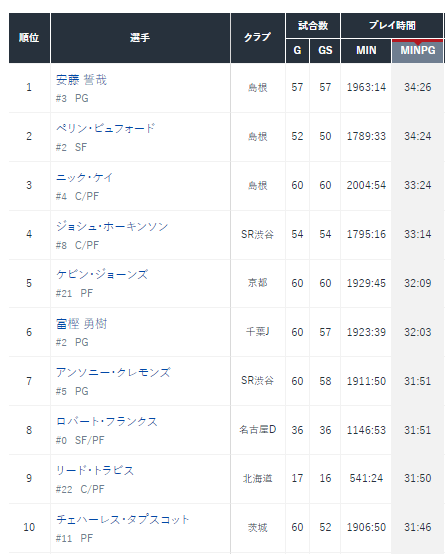Open player 安藤 誓哉 profile link
Screen dimensions: 445x554
coord(81,80)
